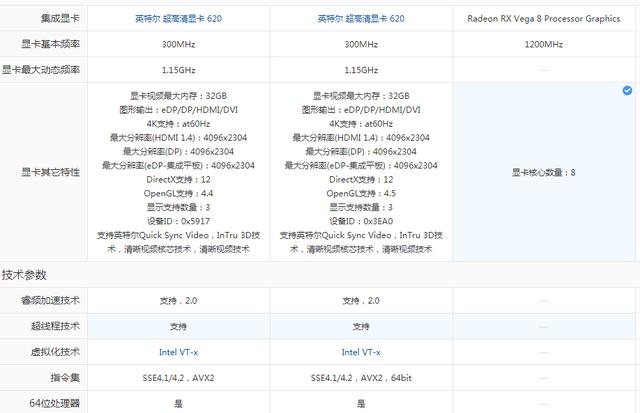Click the 显卡基本频率 row label
The width and height of the screenshot is (640, 413).
tap(51, 44)
